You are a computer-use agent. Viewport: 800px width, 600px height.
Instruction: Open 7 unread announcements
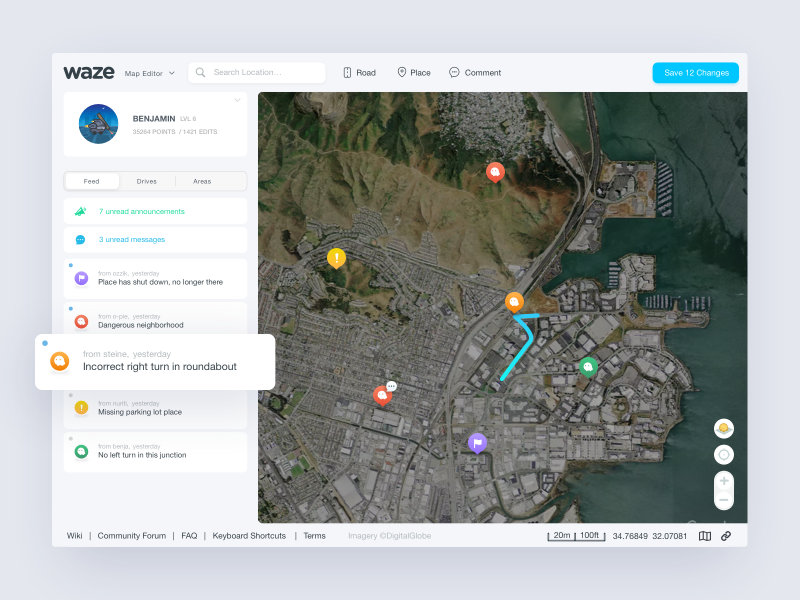pyautogui.click(x=141, y=211)
